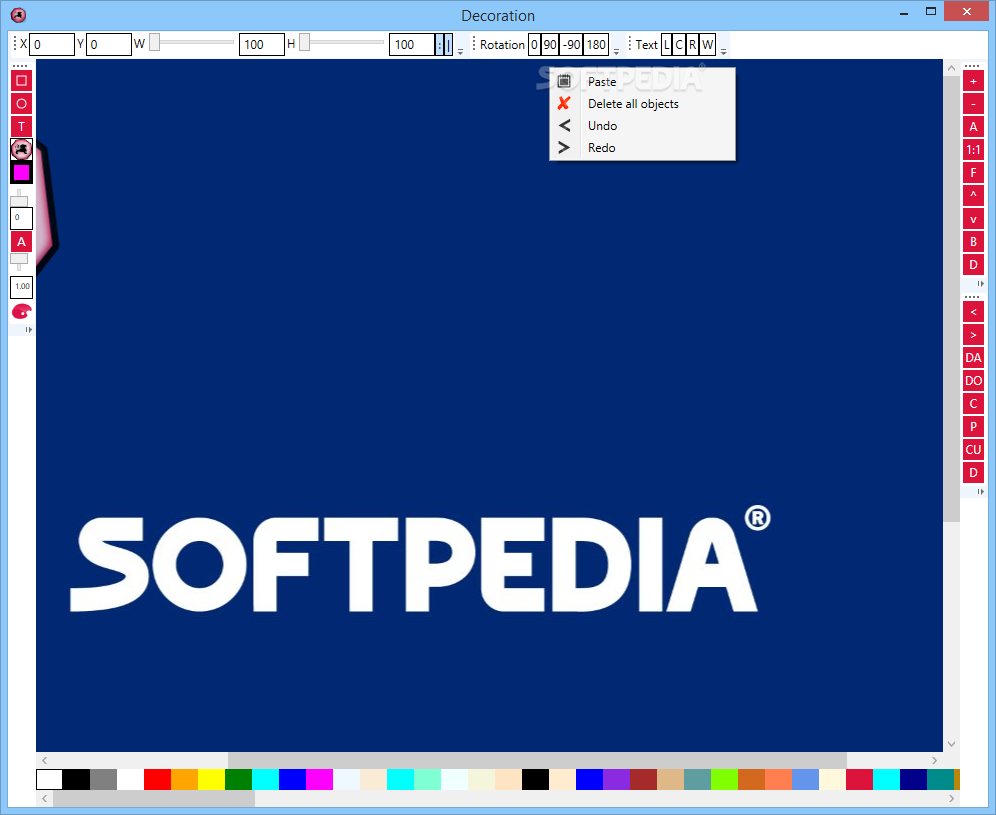Viewport: 996px width, 815px height.
Task: Click the canvas vertical scrollbar down arrow
Action: [951, 744]
